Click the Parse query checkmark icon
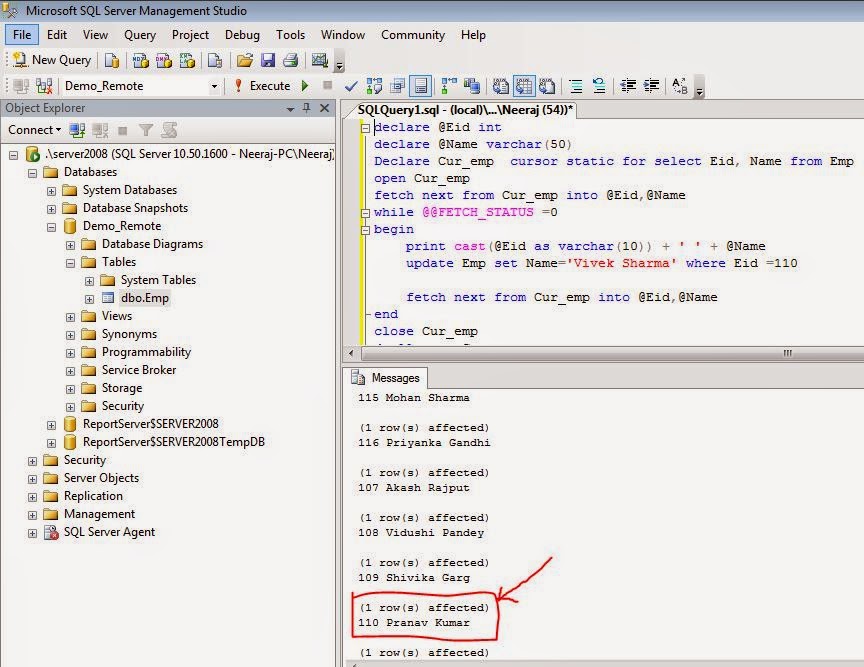 (351, 85)
